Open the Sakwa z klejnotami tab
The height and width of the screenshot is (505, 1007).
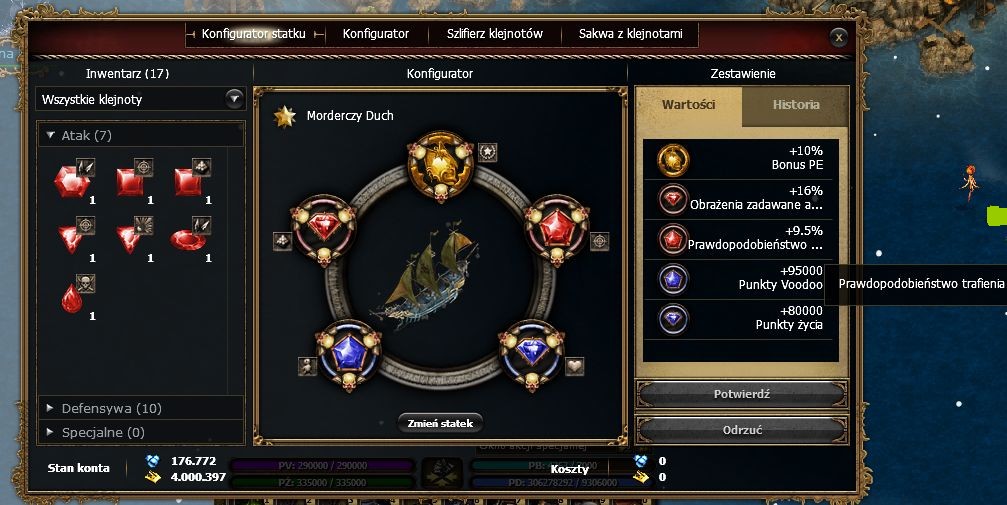pyautogui.click(x=631, y=34)
